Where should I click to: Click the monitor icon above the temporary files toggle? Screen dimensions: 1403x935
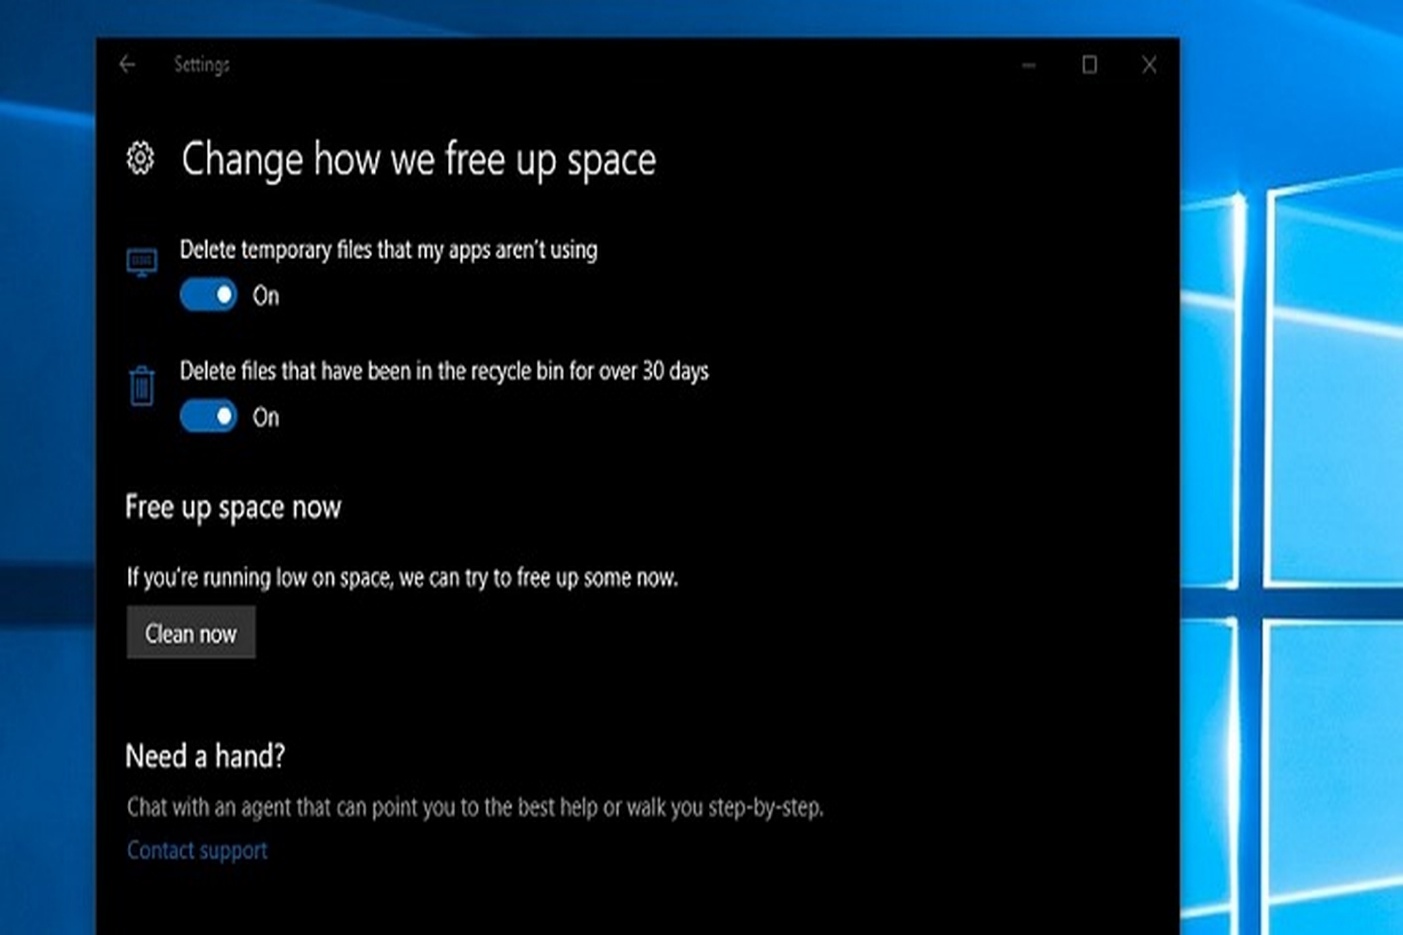click(x=143, y=260)
